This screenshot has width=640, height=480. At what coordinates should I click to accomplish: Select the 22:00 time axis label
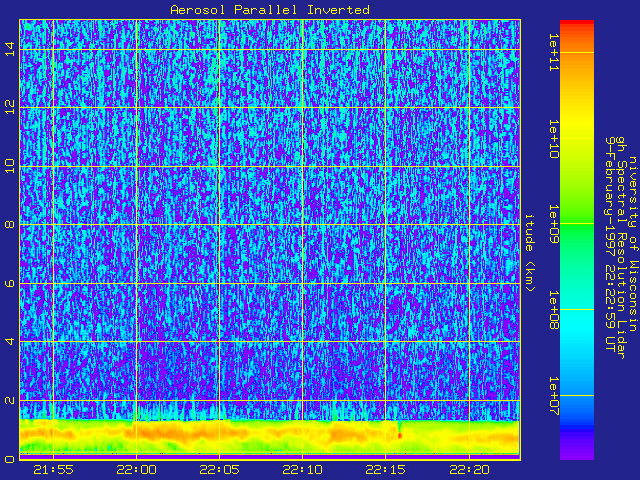click(x=136, y=470)
